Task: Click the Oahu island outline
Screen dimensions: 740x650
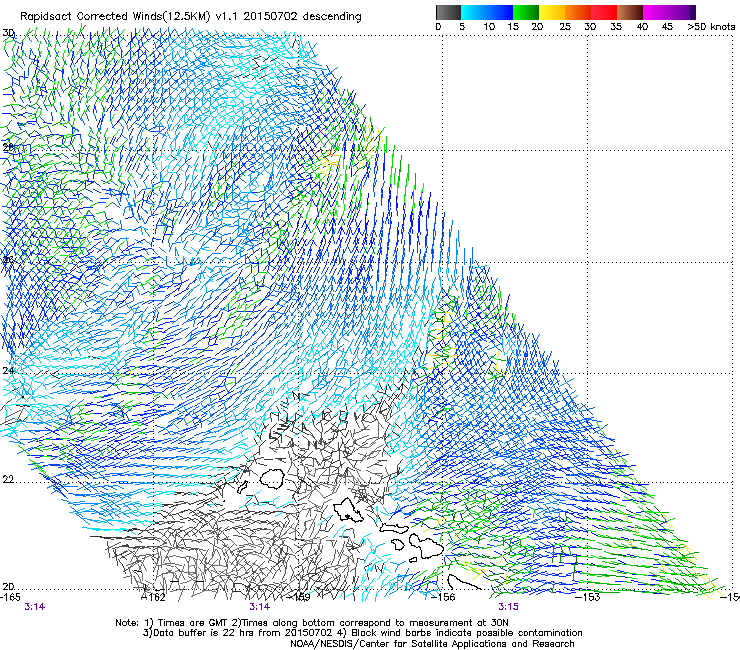Action: [349, 511]
